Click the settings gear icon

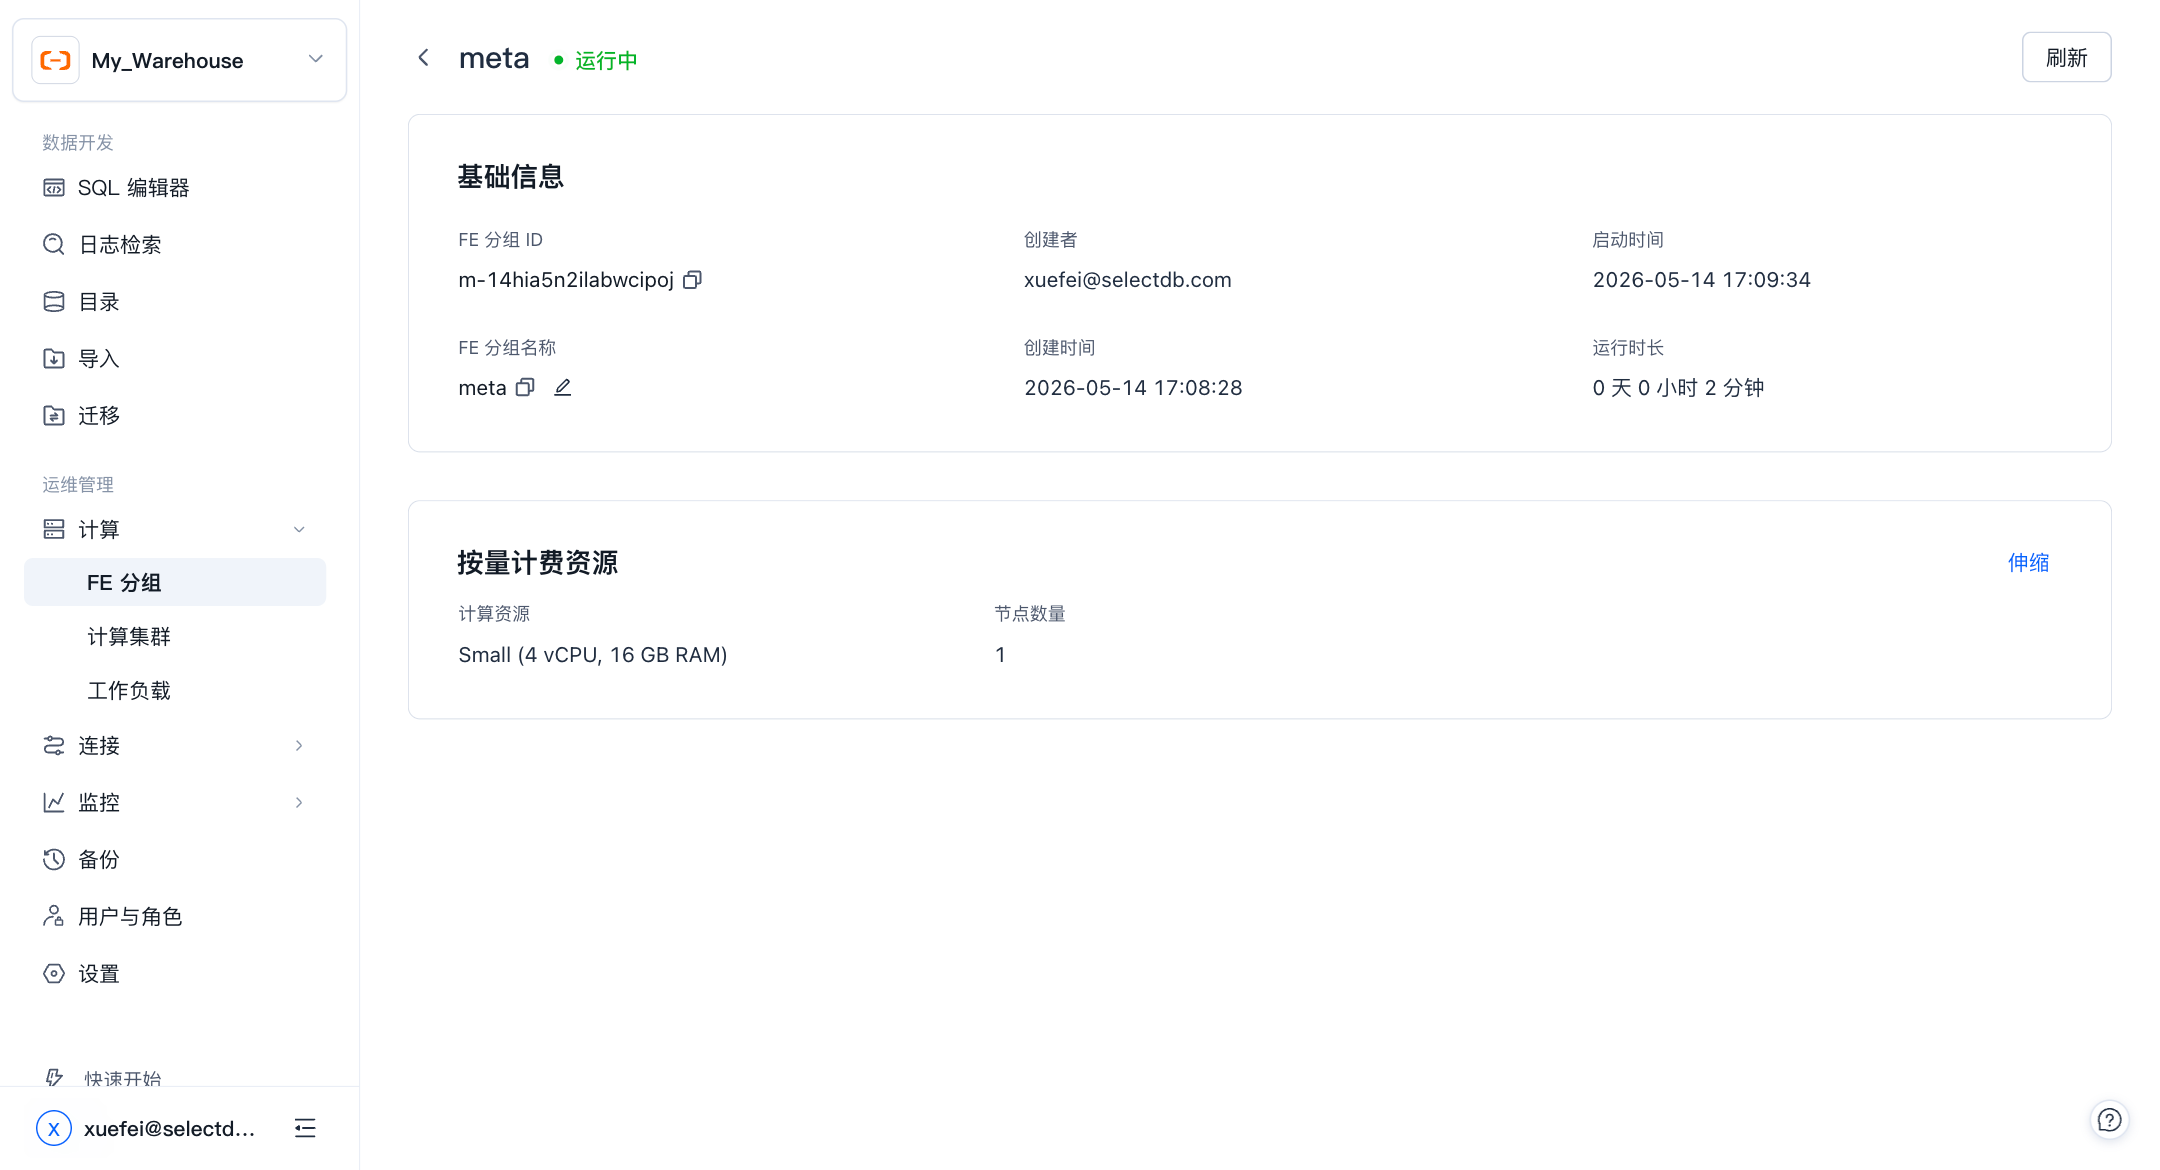click(x=54, y=974)
